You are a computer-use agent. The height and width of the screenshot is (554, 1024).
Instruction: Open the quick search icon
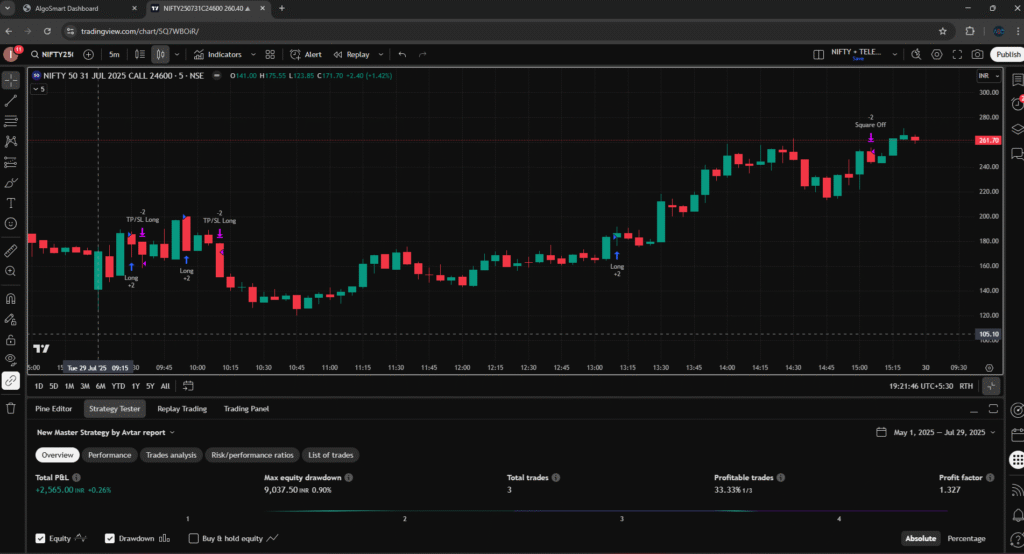pyautogui.click(x=916, y=54)
